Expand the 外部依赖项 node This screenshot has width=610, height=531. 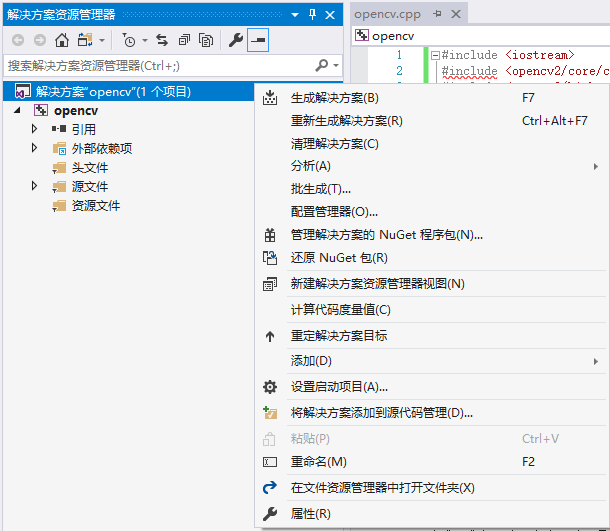coord(34,148)
